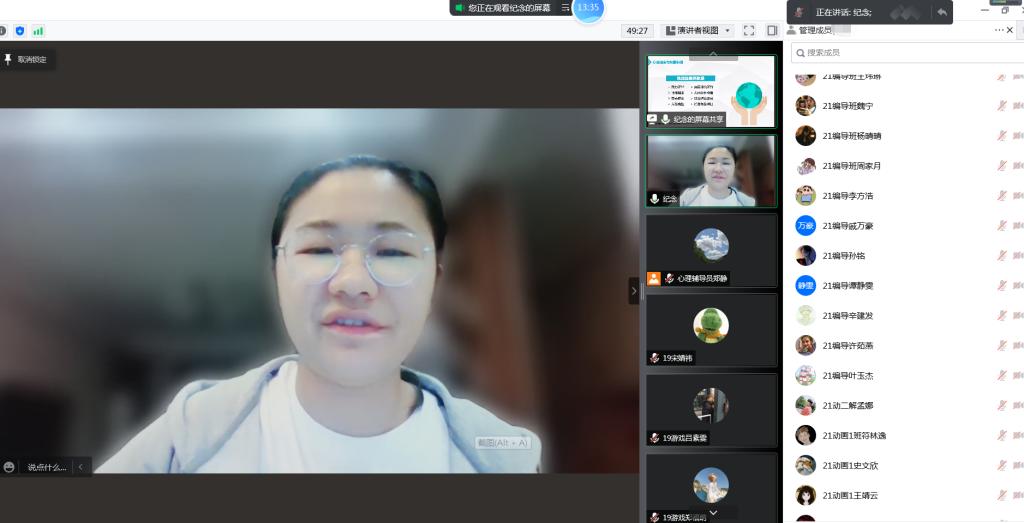Click the blue security shield icon
This screenshot has width=1024, height=523.
pyautogui.click(x=20, y=31)
